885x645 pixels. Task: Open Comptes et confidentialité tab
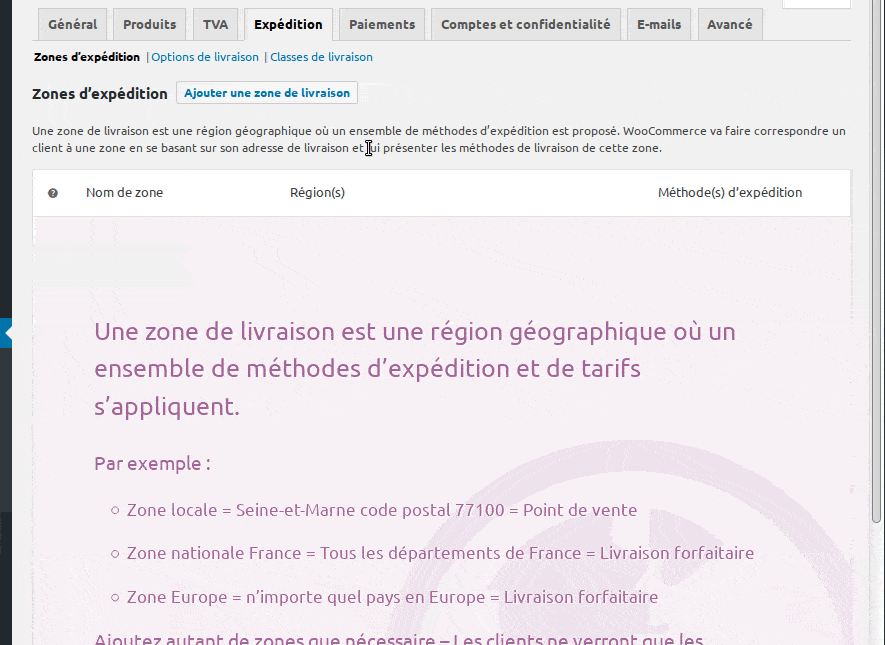coord(526,24)
